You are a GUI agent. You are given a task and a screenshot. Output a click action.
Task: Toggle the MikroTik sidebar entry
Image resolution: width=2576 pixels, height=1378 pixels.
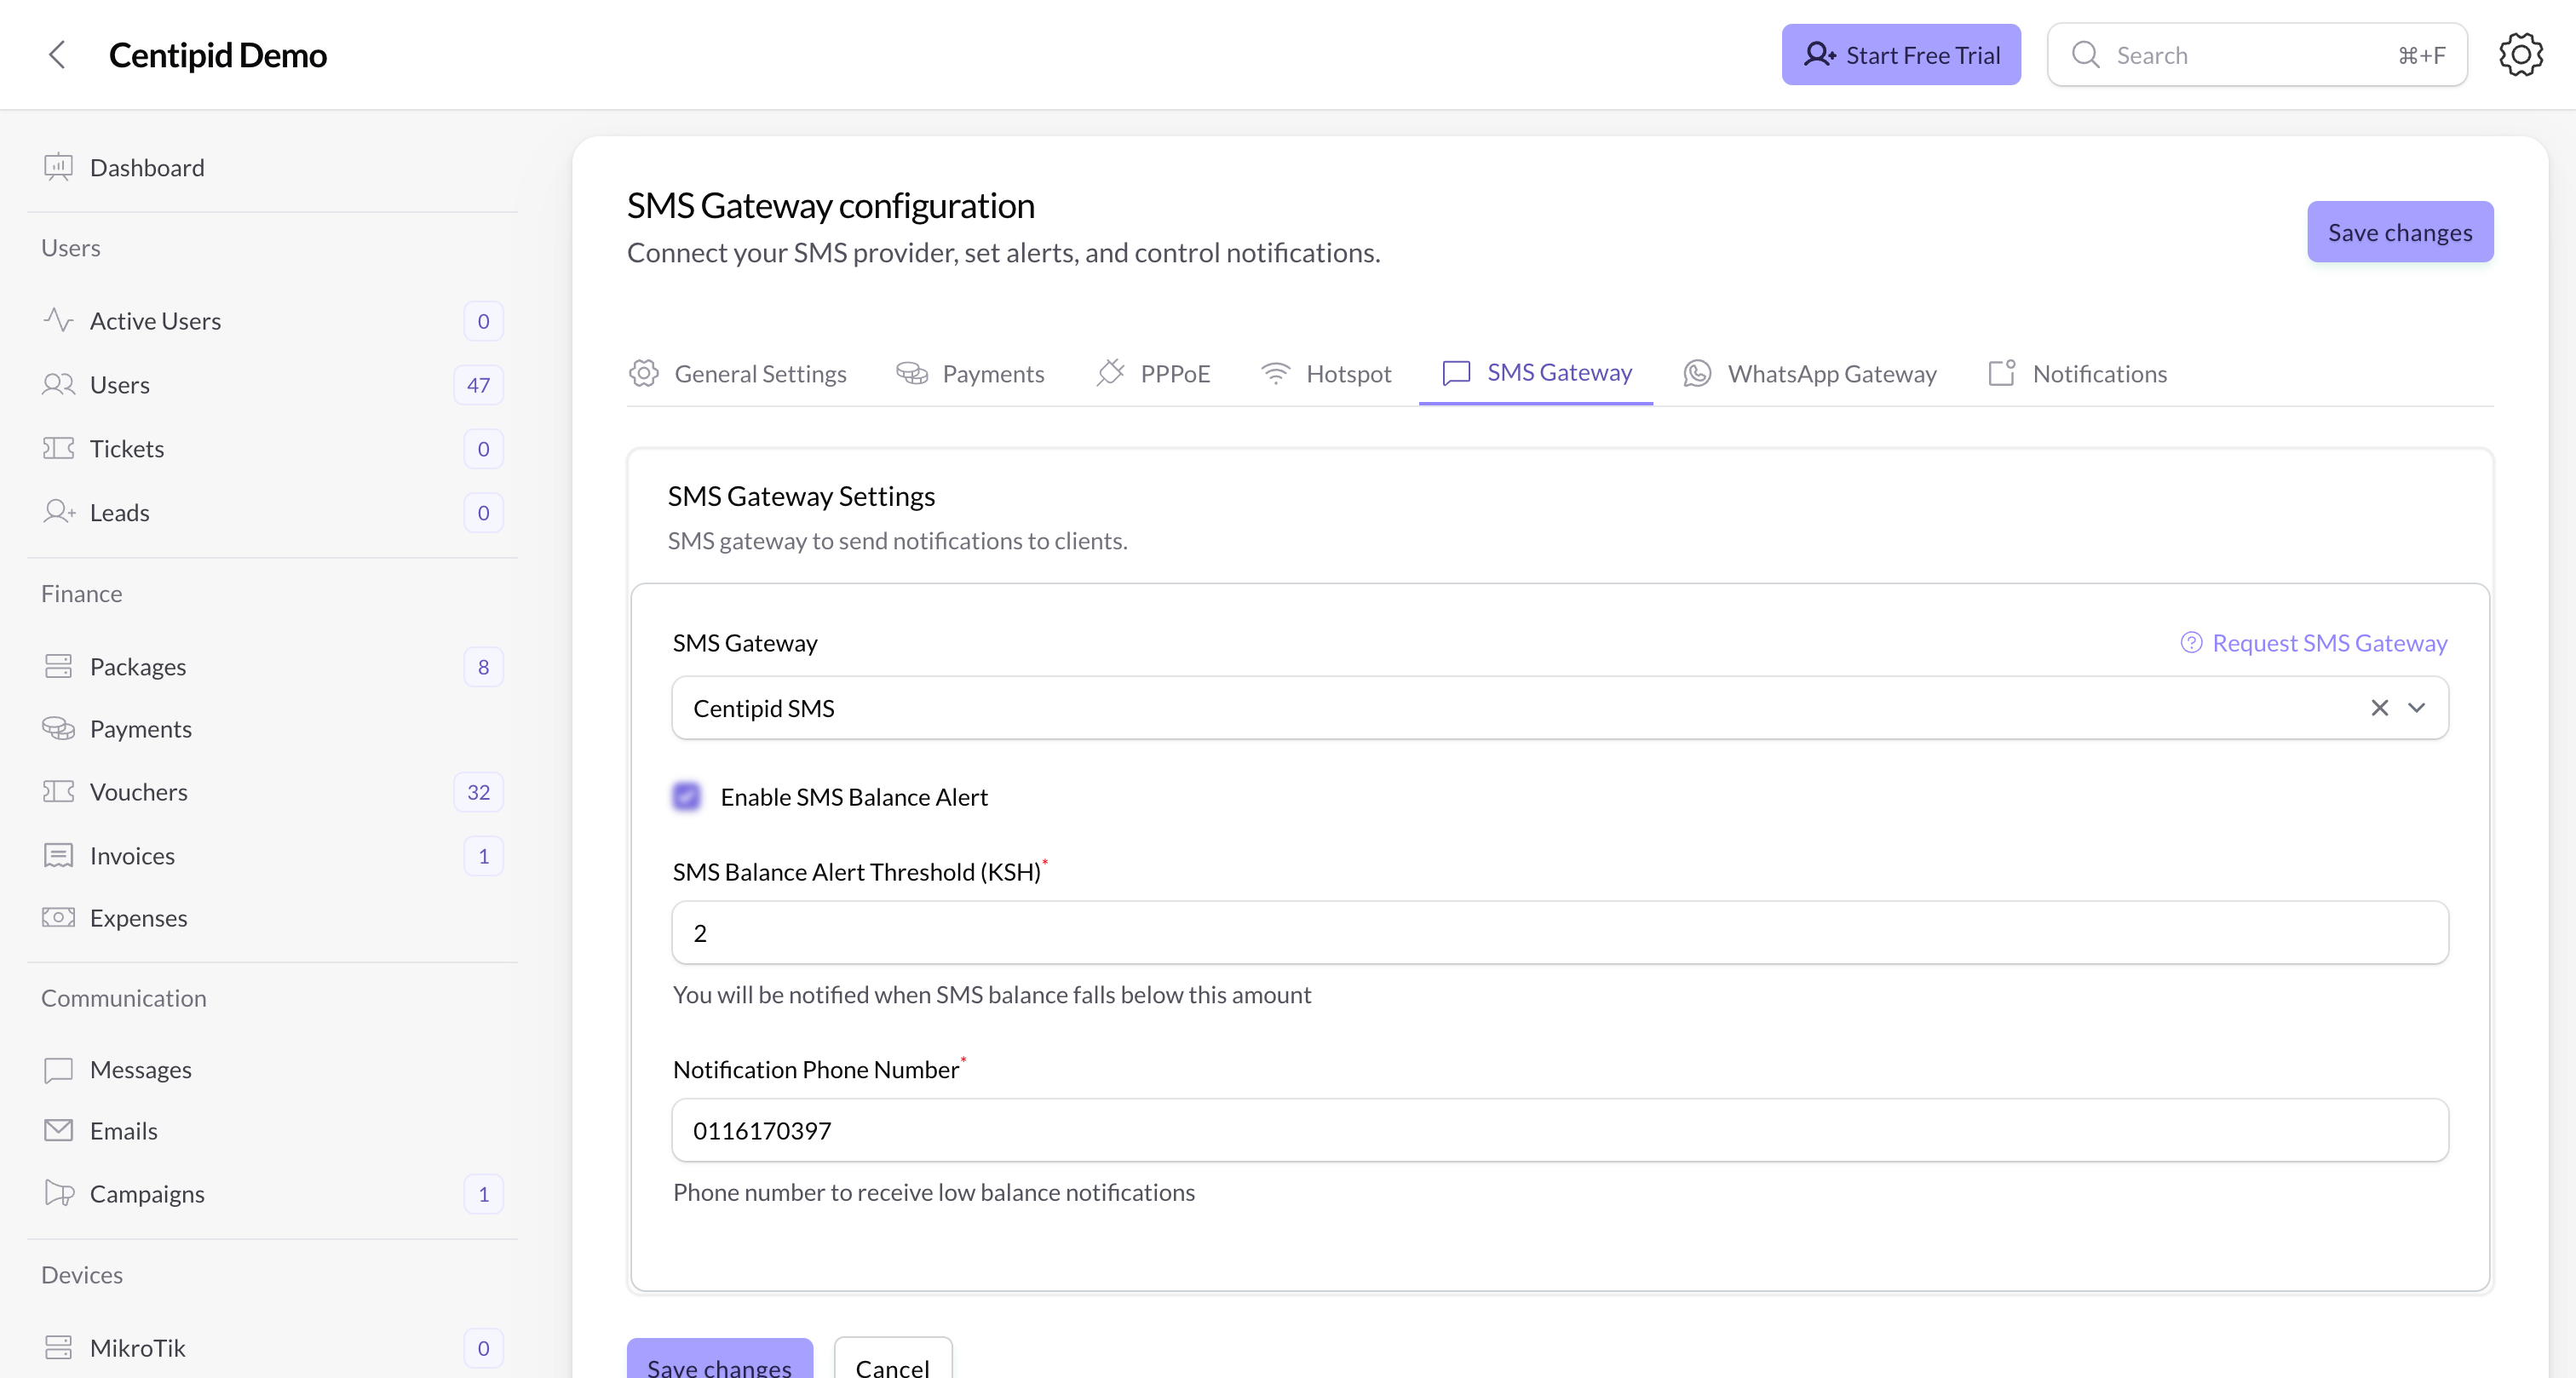[x=137, y=1347]
